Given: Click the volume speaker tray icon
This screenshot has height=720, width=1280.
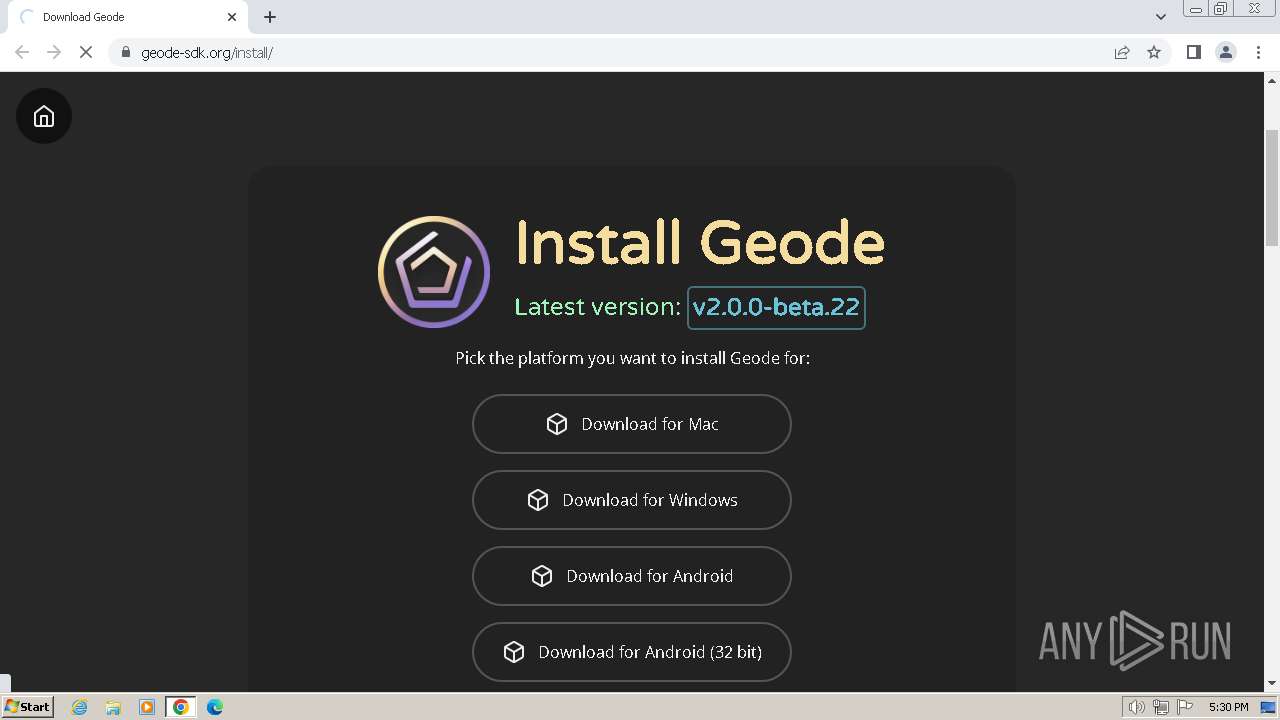Looking at the screenshot, I should pyautogui.click(x=1137, y=707).
